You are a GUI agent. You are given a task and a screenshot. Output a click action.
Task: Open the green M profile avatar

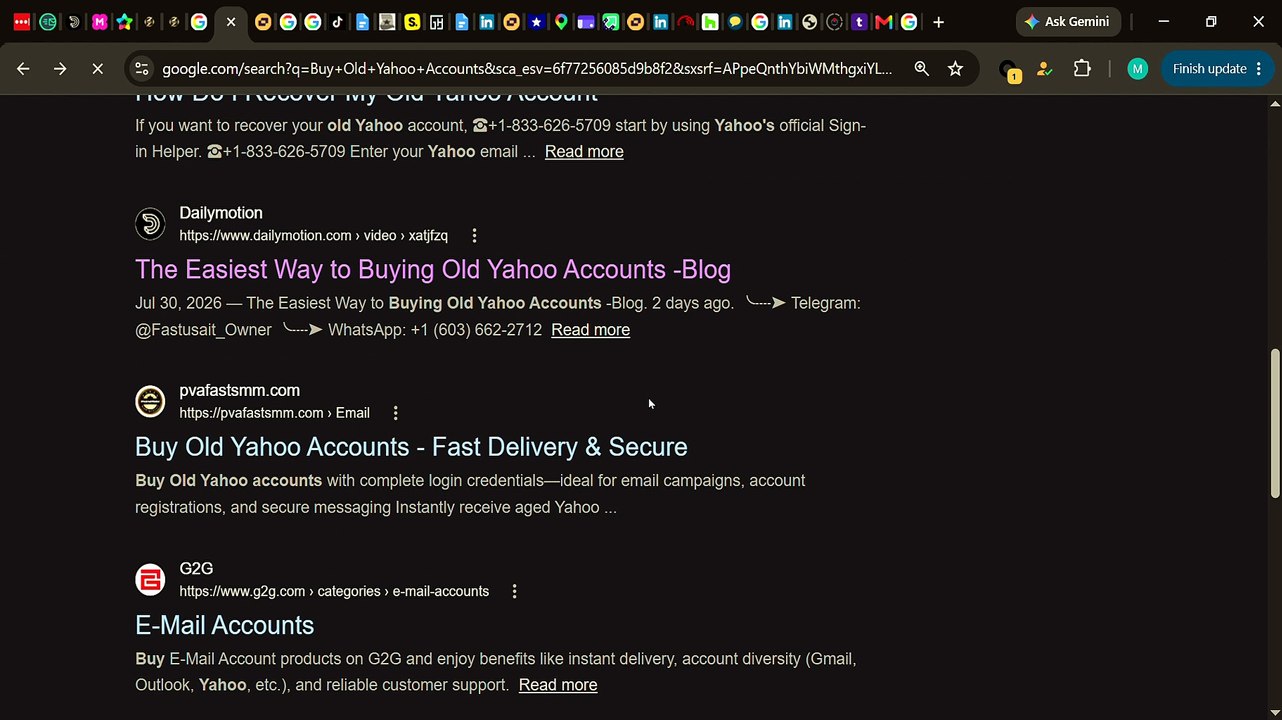pos(1137,69)
